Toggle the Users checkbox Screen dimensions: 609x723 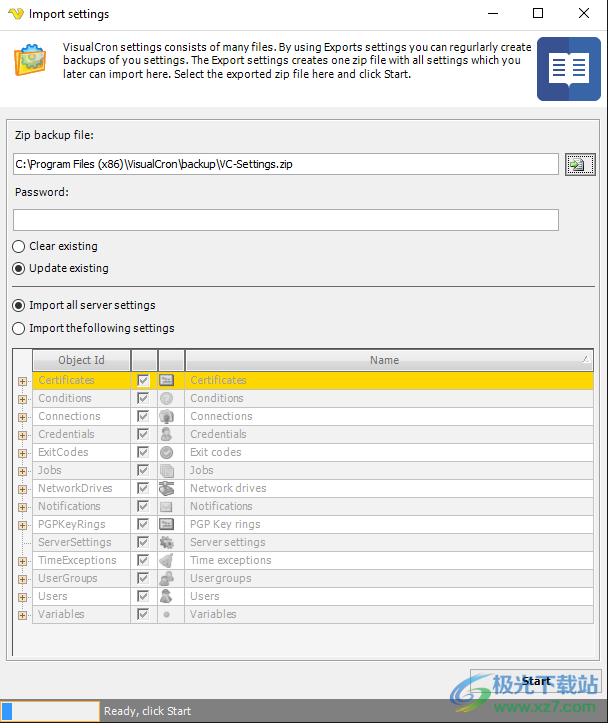click(143, 596)
